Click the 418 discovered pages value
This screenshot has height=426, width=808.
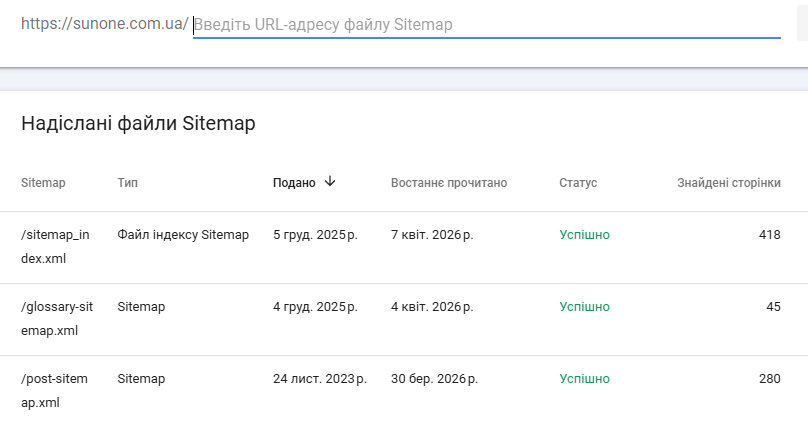point(769,235)
